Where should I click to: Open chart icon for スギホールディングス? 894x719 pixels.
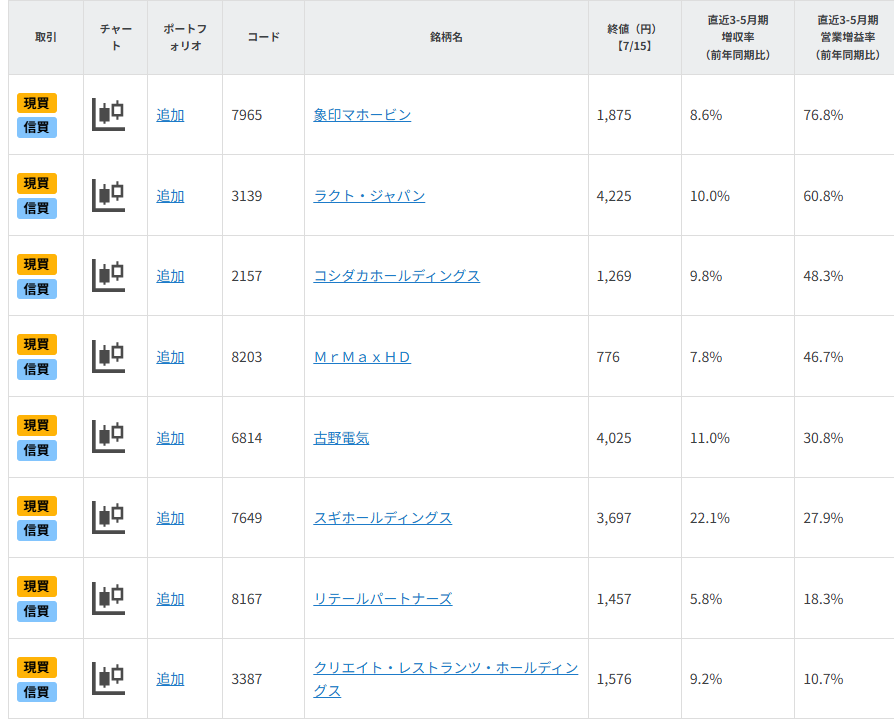[108, 517]
